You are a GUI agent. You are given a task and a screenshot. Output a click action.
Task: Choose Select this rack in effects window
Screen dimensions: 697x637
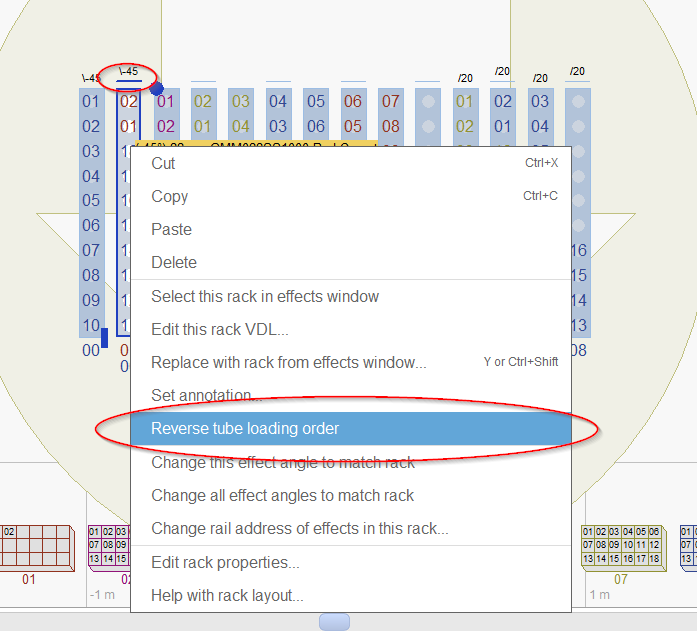pos(265,297)
